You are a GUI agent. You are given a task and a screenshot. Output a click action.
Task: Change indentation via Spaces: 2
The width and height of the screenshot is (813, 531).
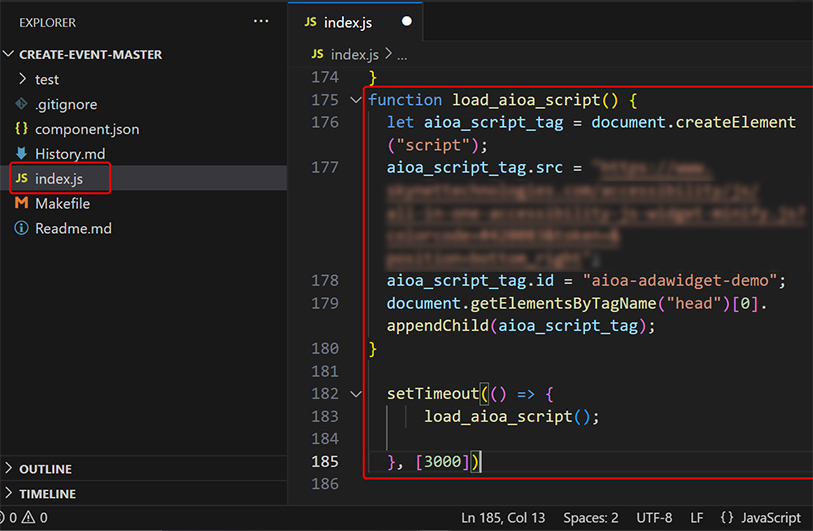(x=589, y=518)
